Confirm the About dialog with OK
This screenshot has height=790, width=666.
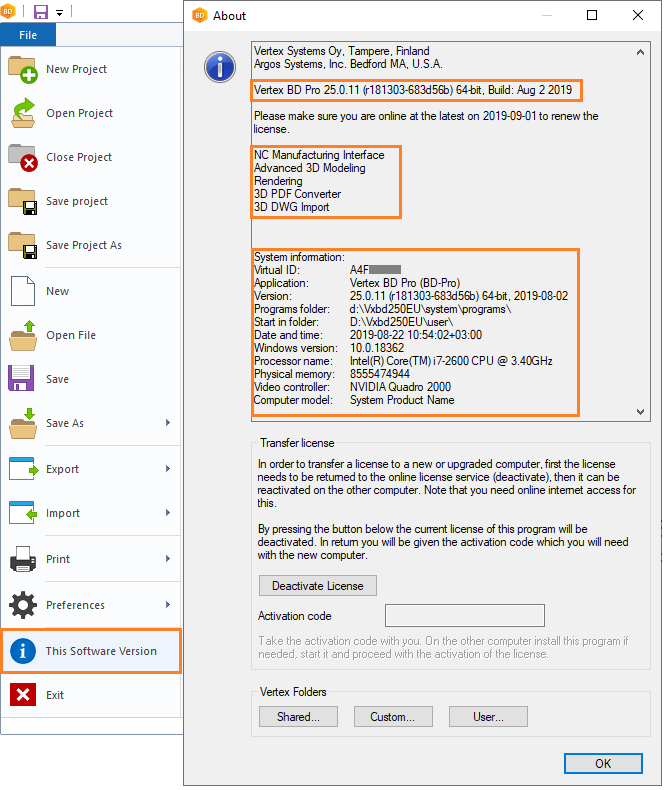603,764
